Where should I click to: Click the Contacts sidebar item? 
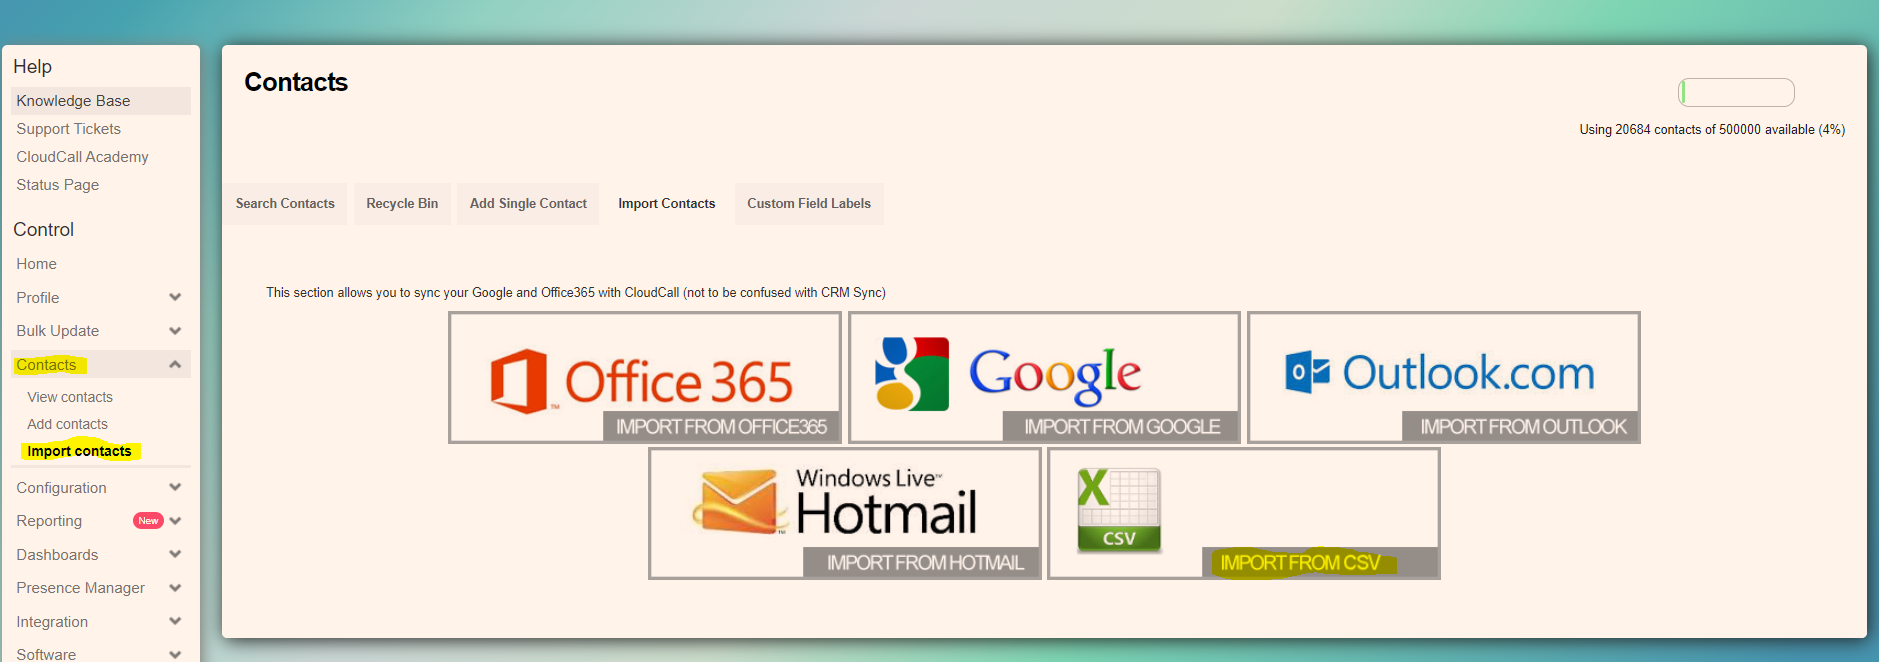coord(46,365)
